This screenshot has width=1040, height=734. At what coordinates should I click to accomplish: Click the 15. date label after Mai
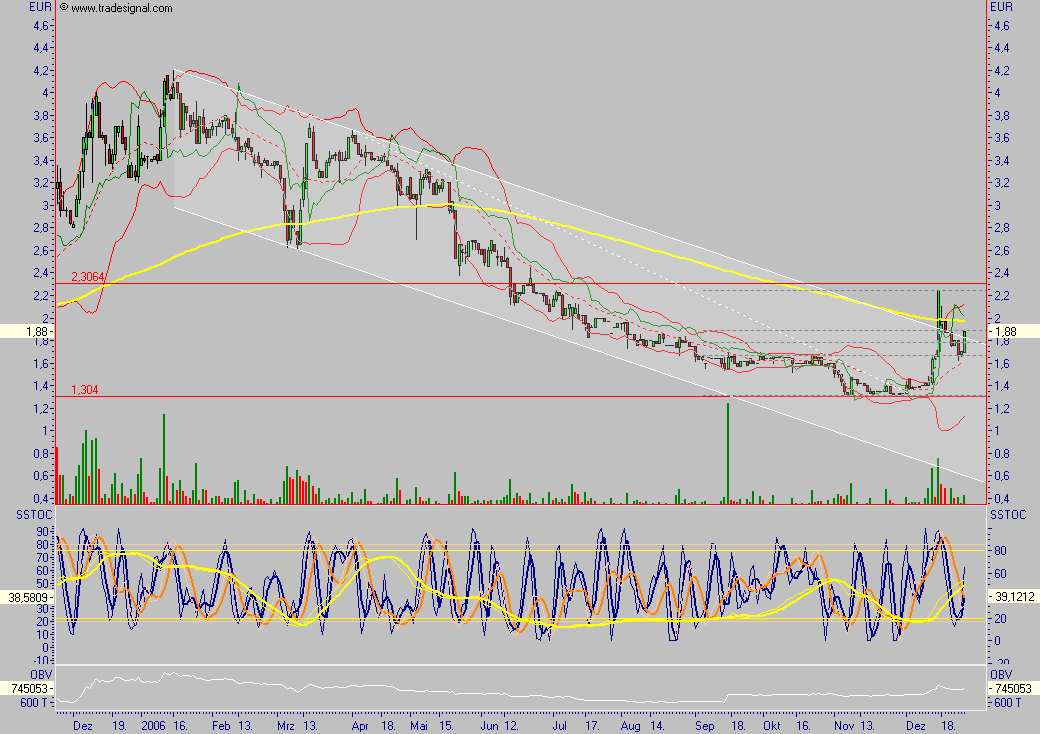446,725
